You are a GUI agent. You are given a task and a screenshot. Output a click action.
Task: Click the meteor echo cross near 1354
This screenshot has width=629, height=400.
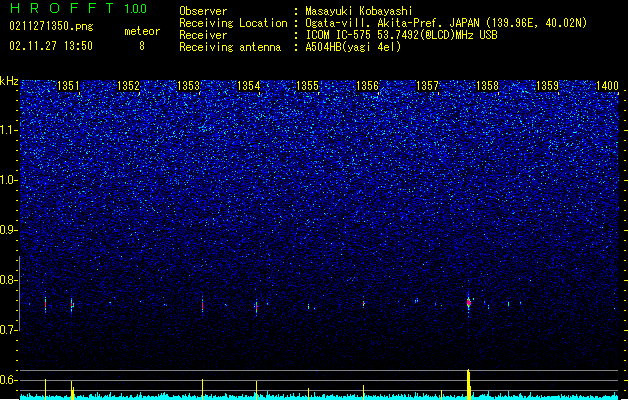tap(256, 307)
